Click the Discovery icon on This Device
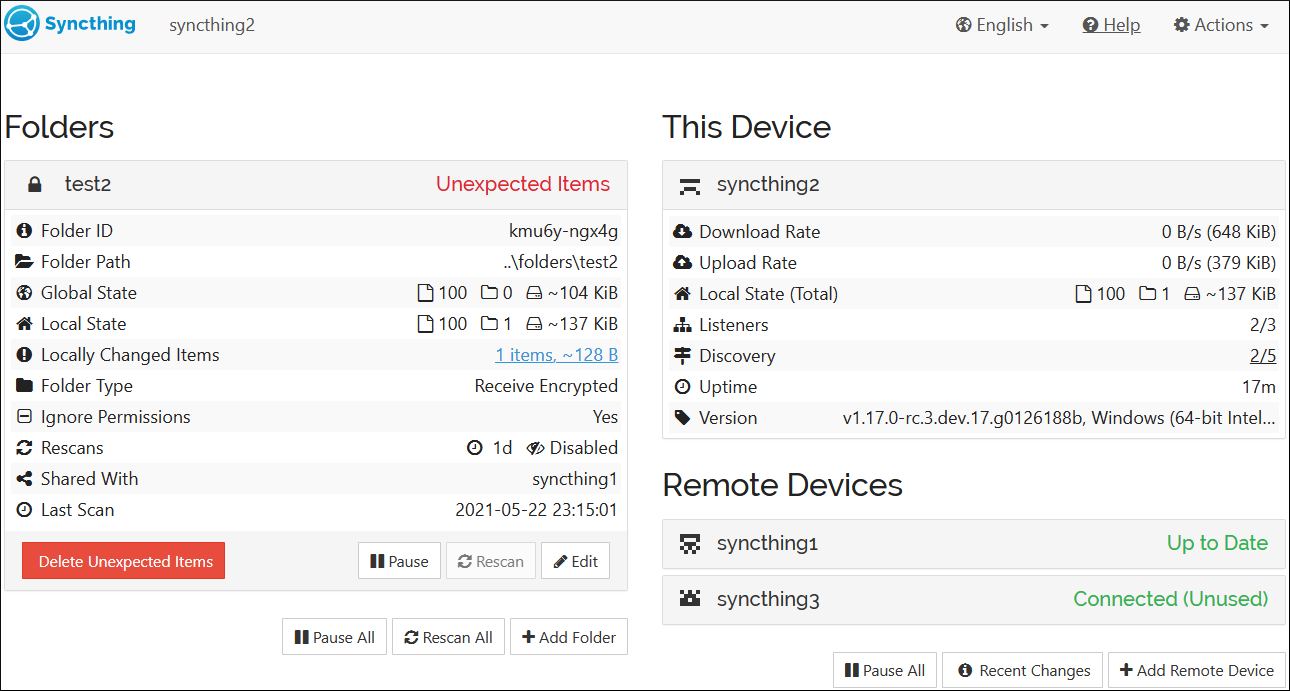 [682, 355]
